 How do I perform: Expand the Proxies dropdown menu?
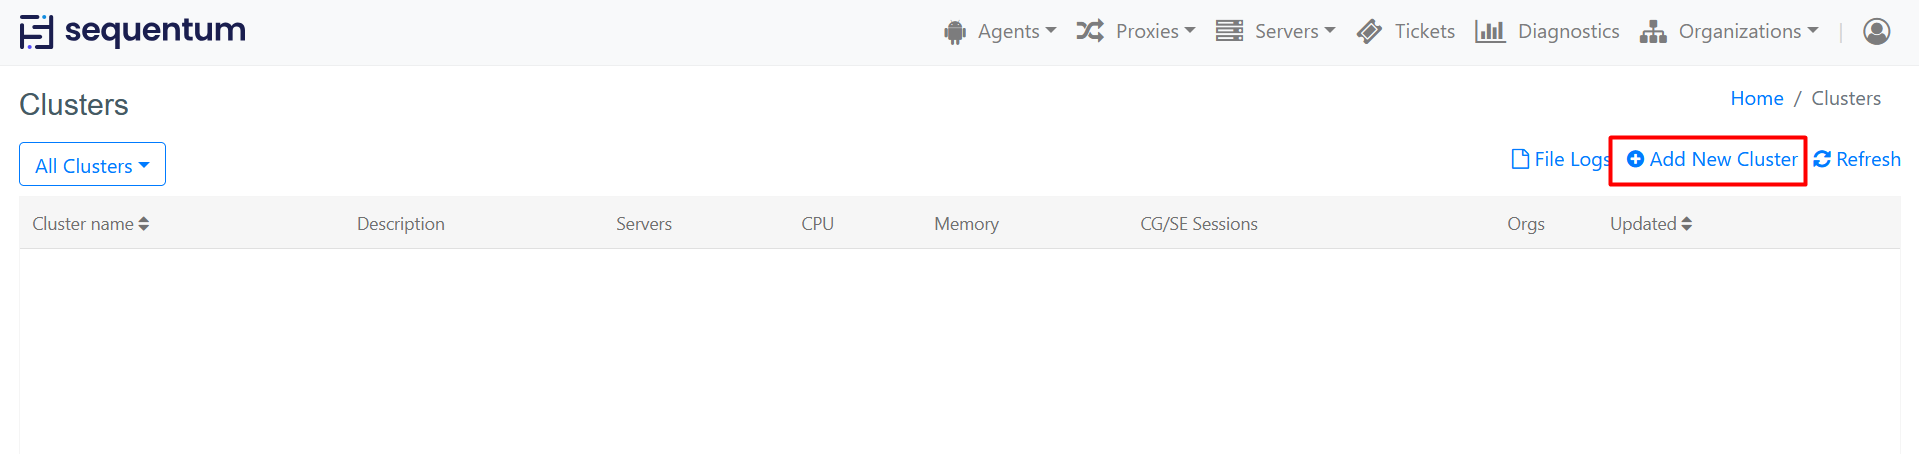coord(1154,32)
